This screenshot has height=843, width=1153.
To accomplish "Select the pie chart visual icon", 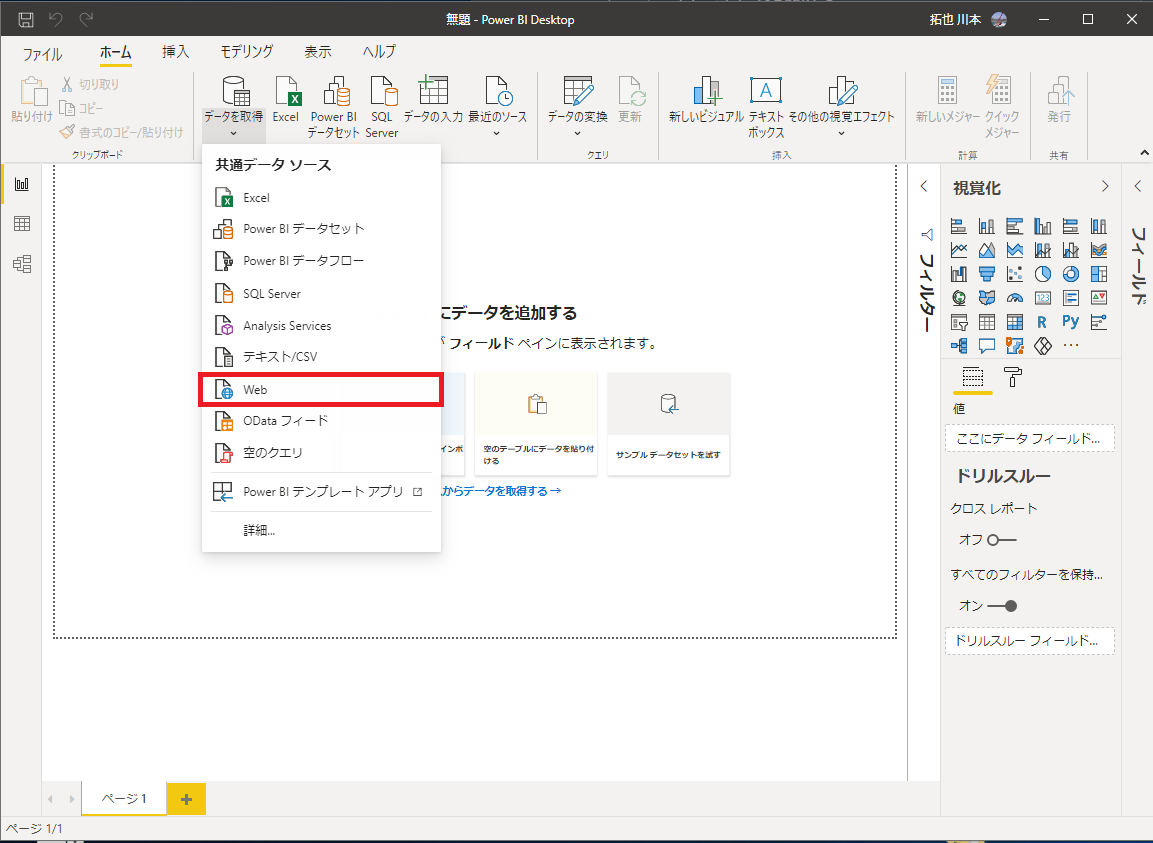I will coord(1042,273).
